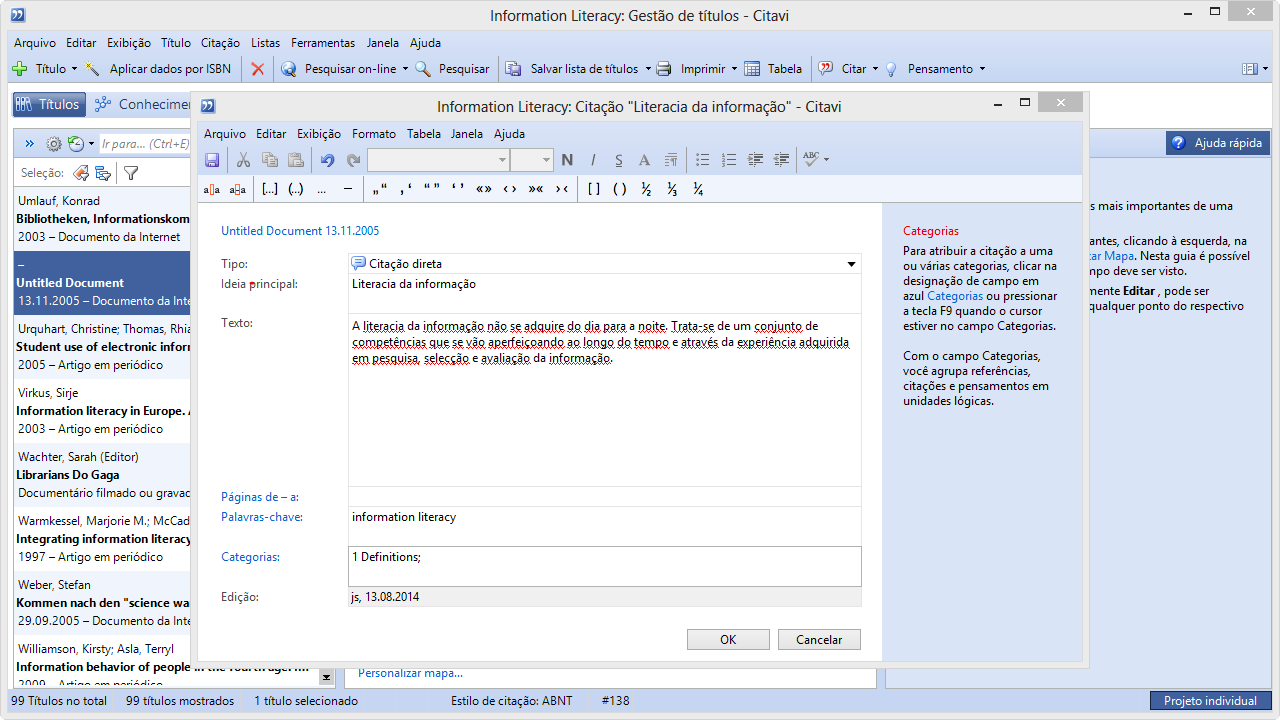Apply bulleted list formatting

point(703,160)
